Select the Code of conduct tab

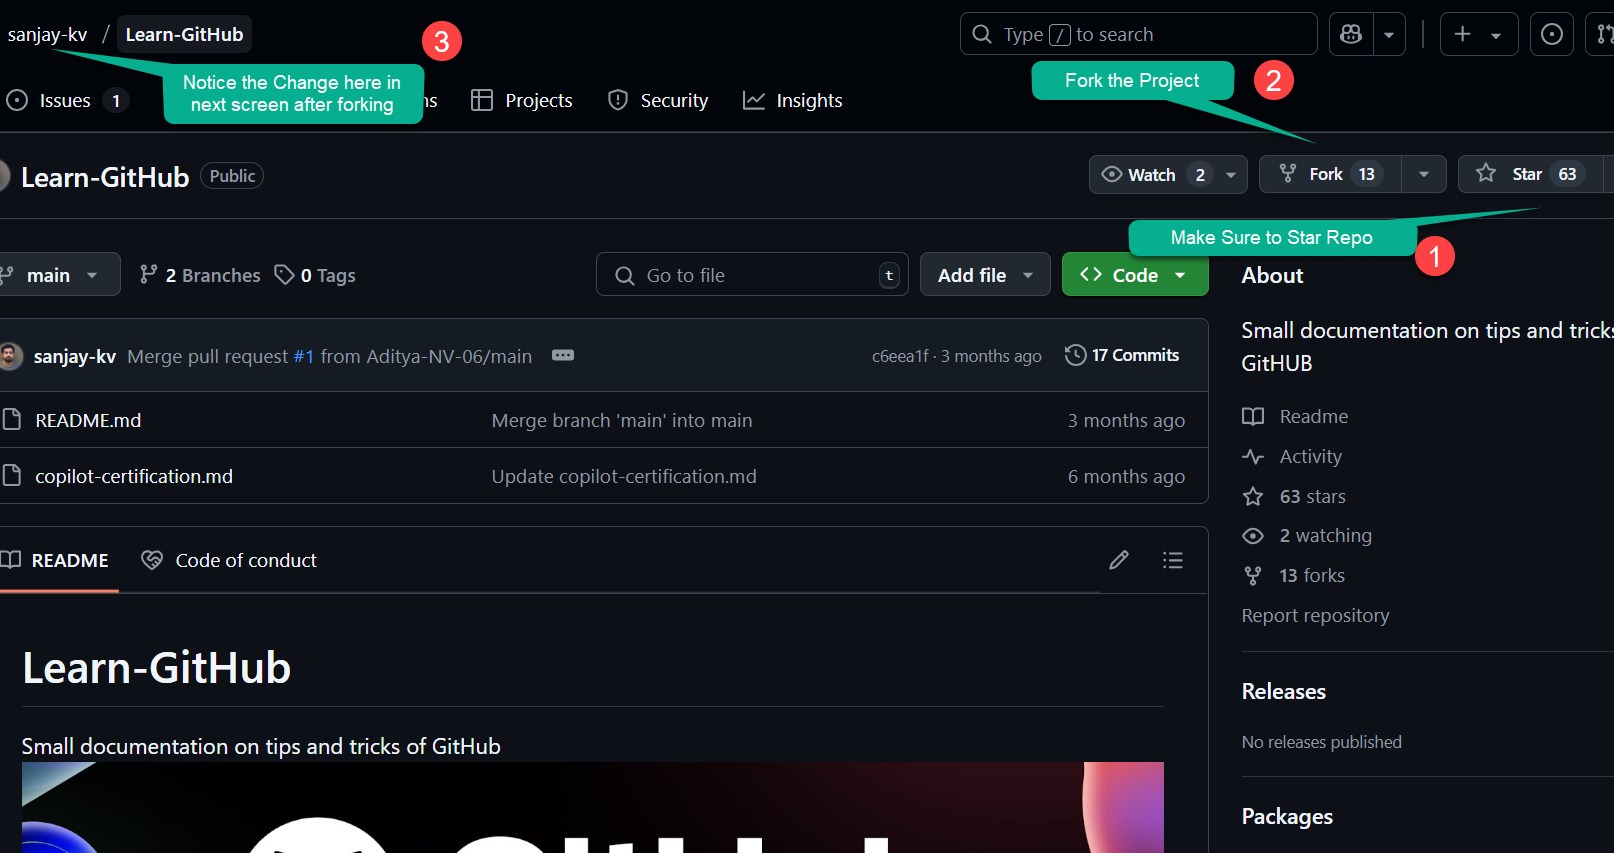(x=229, y=561)
